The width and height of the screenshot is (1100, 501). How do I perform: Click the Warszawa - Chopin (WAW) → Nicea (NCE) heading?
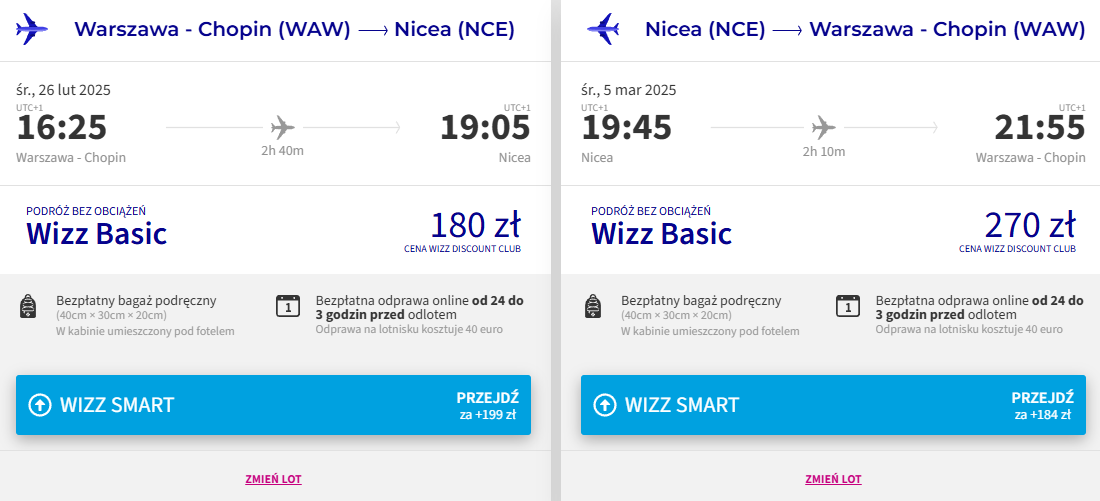coord(294,30)
